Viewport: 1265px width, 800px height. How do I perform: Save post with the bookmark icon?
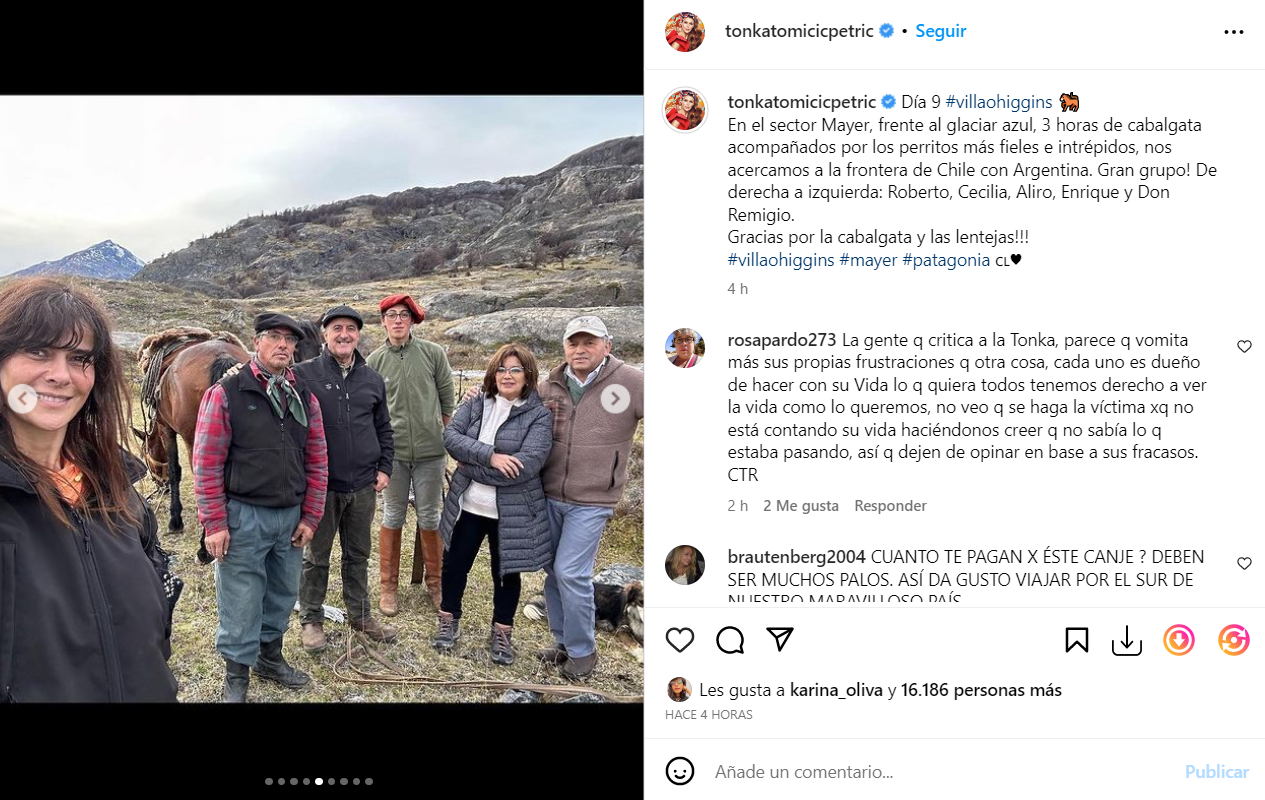click(x=1077, y=640)
